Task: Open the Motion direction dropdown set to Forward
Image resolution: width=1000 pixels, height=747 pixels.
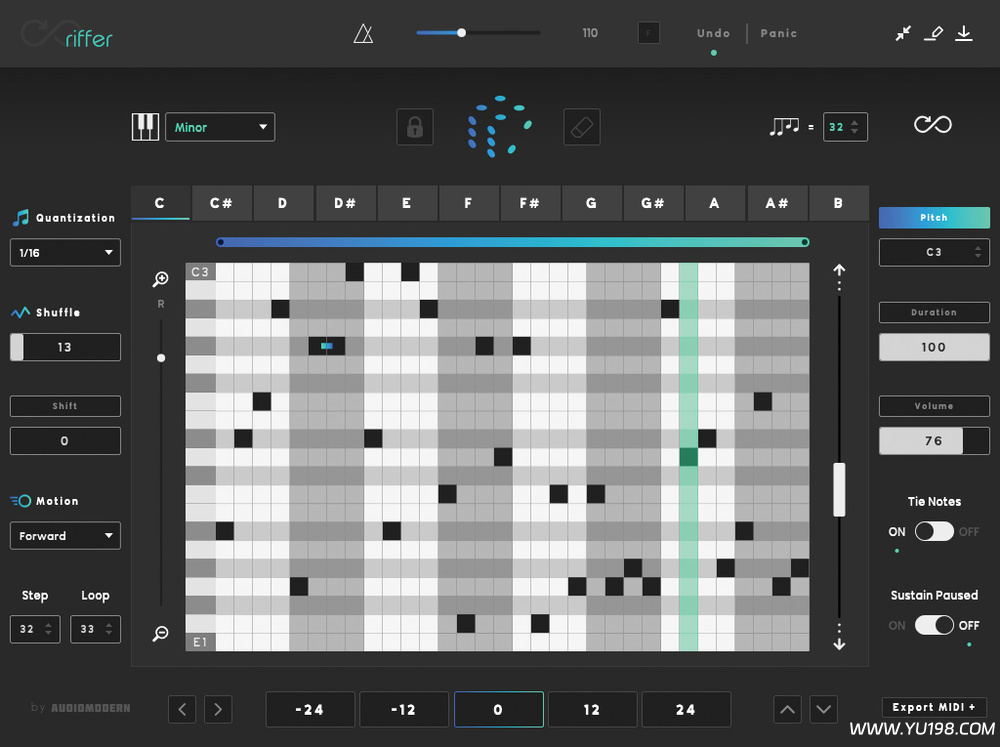Action: coord(65,535)
